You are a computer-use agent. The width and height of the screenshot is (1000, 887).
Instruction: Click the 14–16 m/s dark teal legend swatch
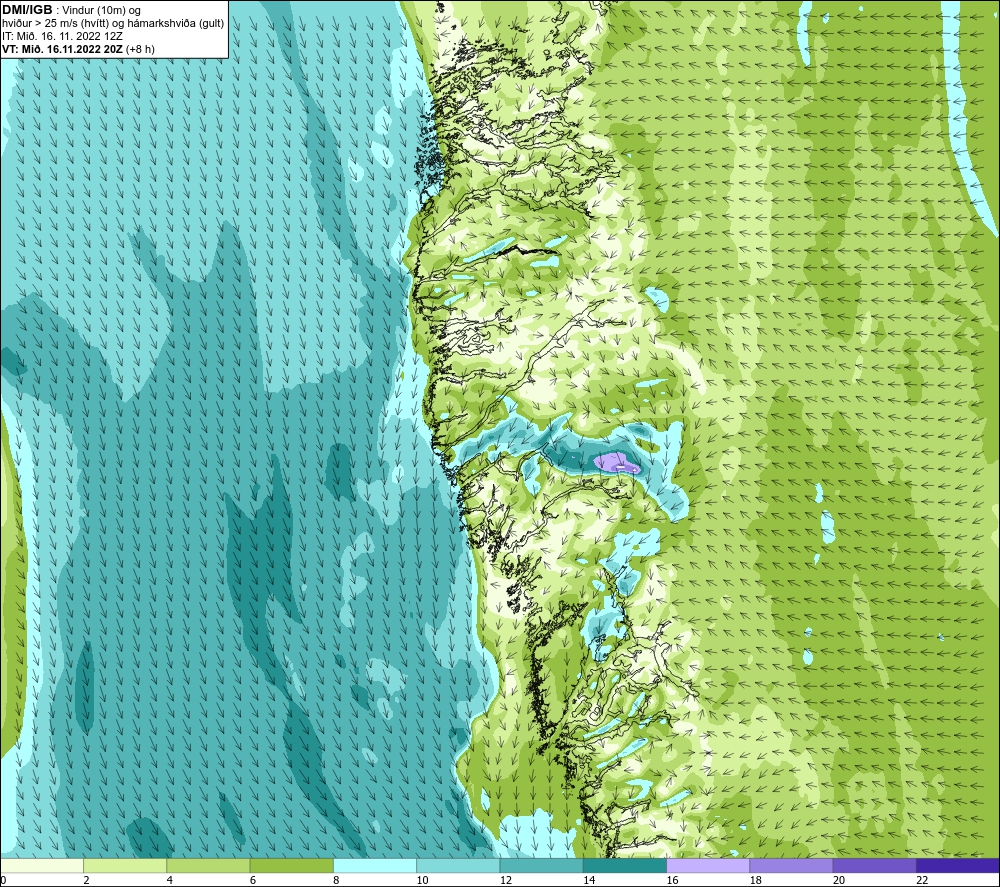pyautogui.click(x=625, y=865)
